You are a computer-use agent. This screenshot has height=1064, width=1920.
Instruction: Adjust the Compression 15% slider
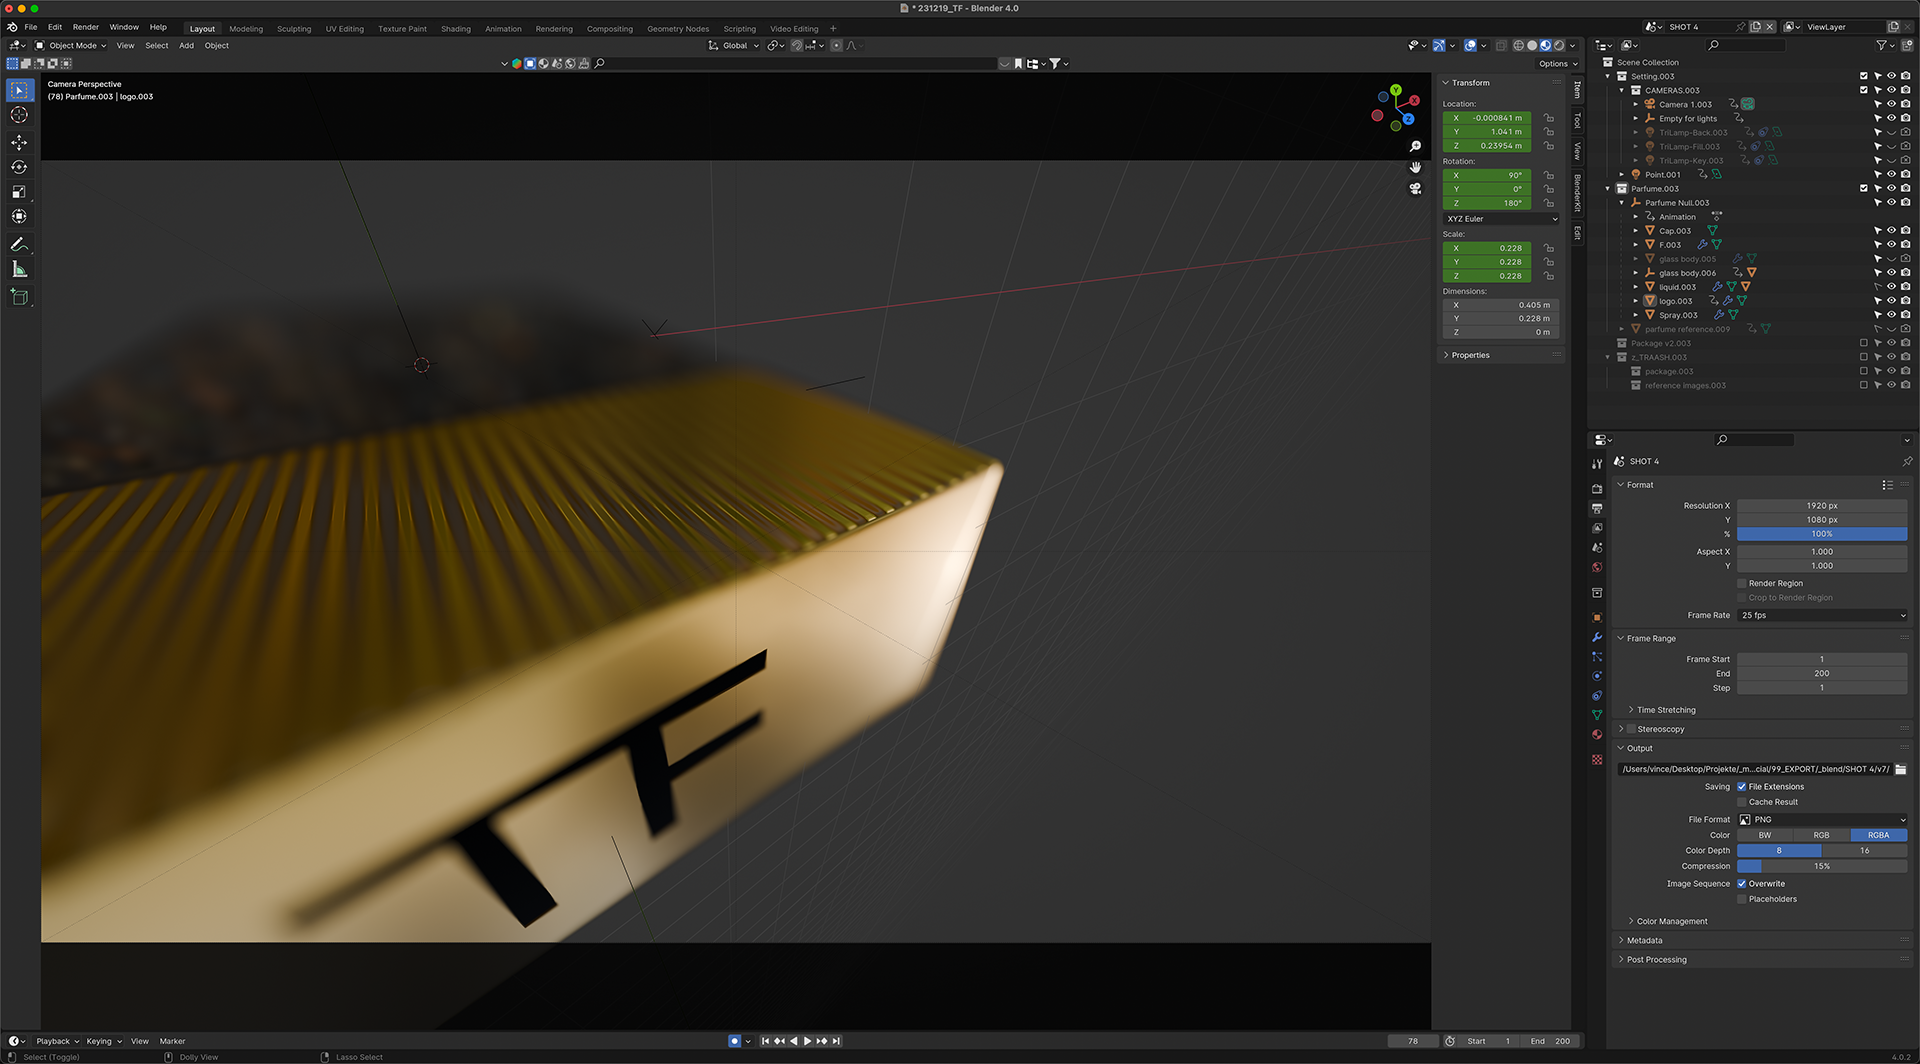point(1822,867)
